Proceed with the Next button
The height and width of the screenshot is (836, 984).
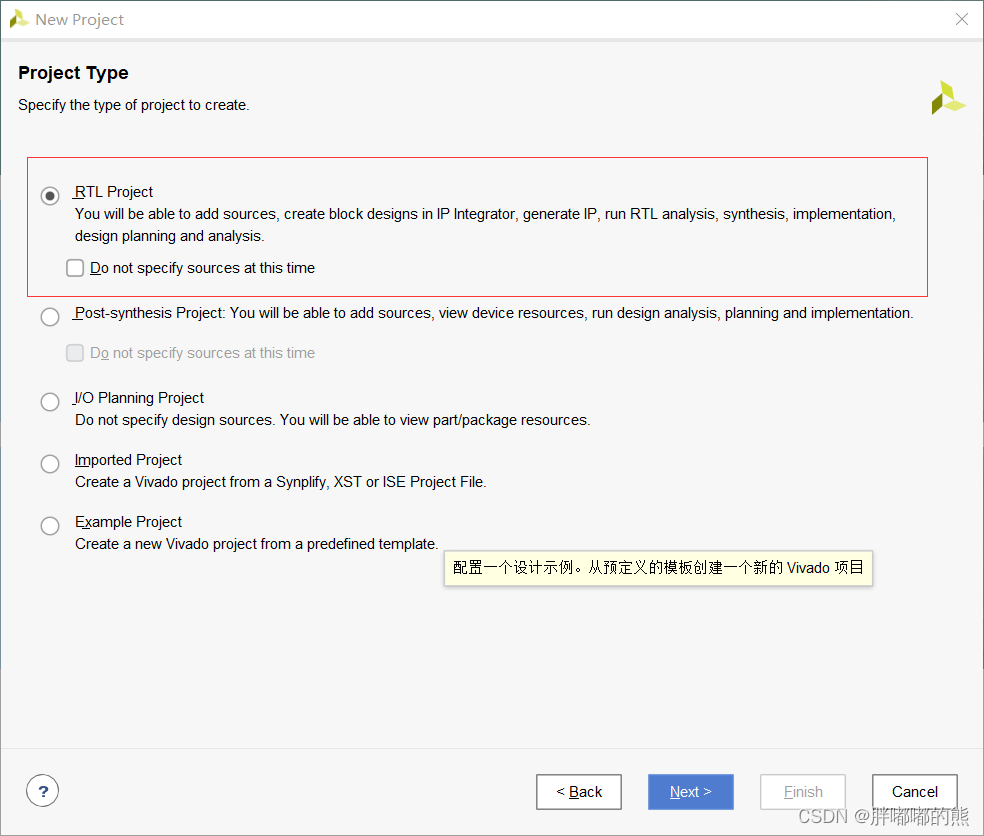(x=690, y=792)
